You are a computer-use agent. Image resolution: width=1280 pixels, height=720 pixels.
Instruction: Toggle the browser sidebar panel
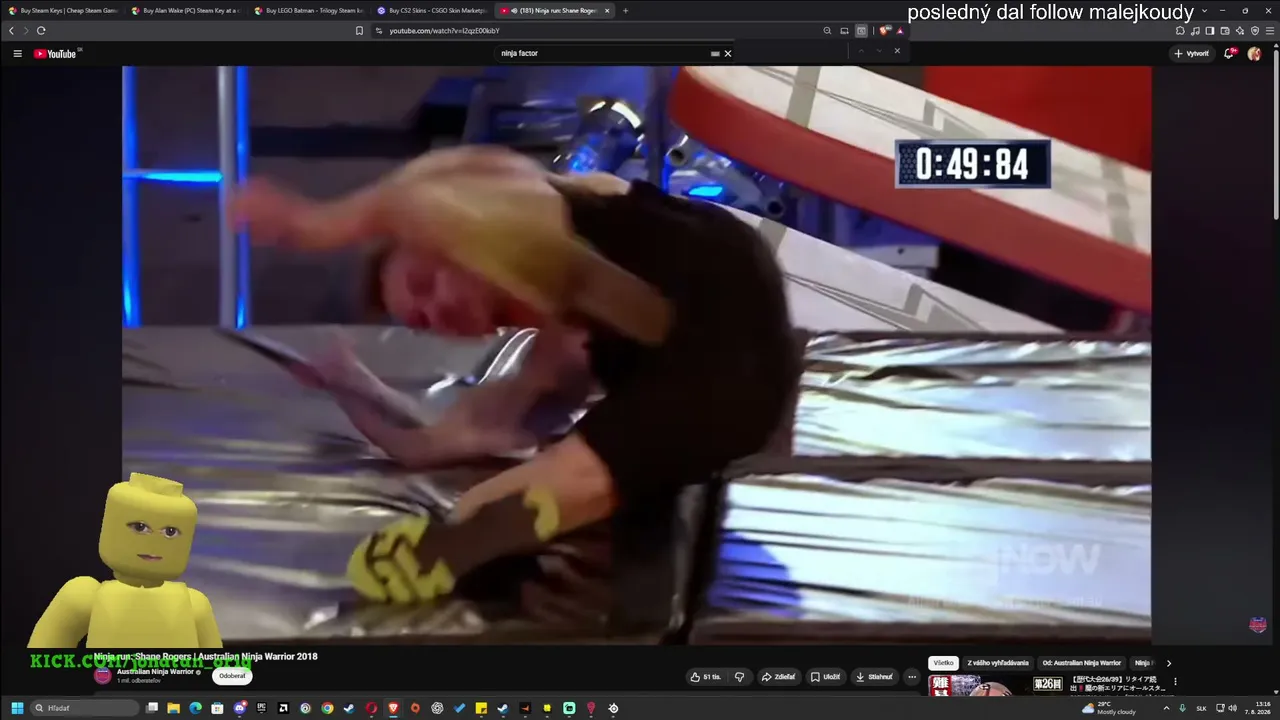1210,31
